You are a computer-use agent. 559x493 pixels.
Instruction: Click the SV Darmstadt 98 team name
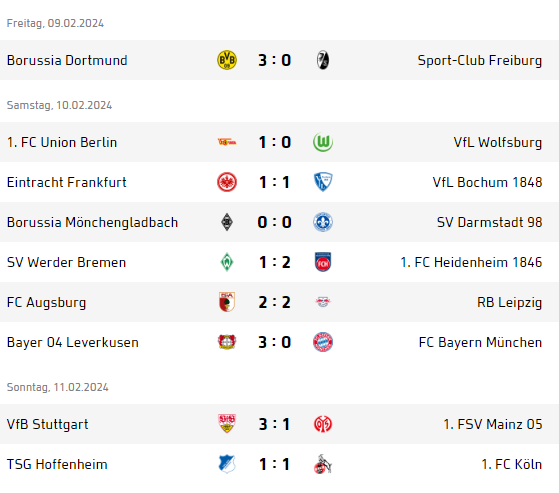coord(489,222)
